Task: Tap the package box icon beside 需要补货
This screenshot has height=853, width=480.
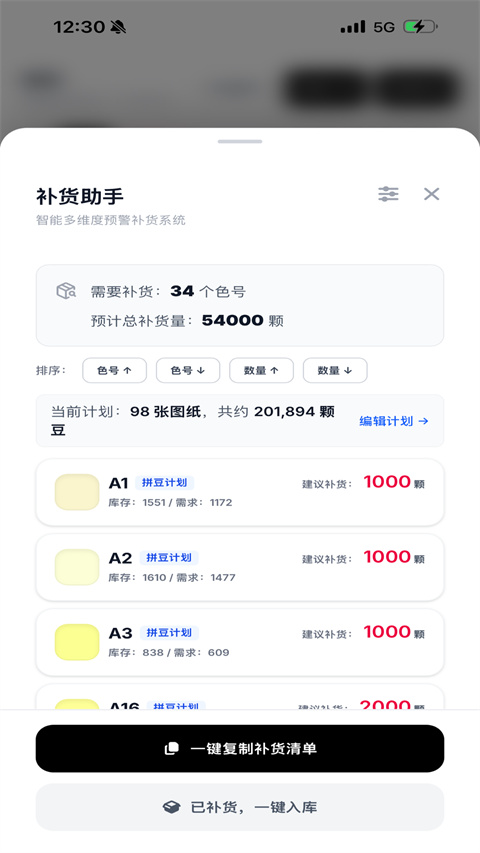Action: (x=66, y=291)
